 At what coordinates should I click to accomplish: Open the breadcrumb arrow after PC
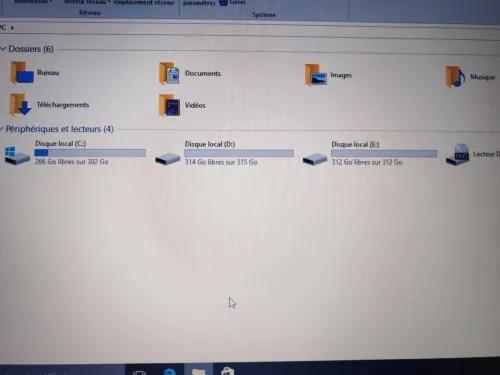click(x=12, y=28)
